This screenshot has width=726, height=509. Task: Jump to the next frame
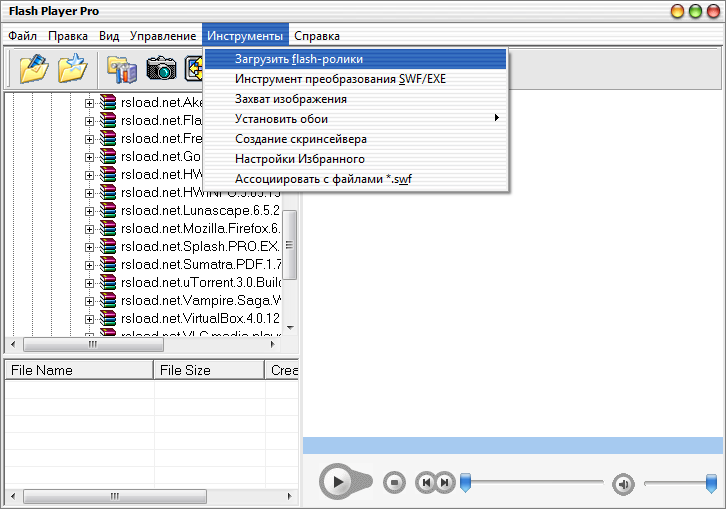coord(445,483)
